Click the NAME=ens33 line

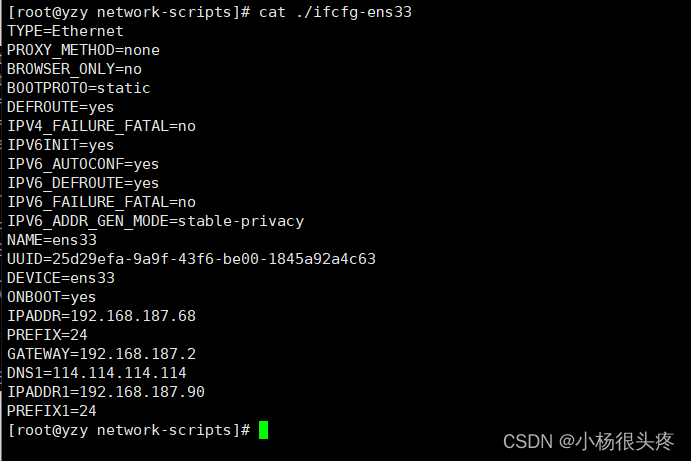[x=52, y=240]
